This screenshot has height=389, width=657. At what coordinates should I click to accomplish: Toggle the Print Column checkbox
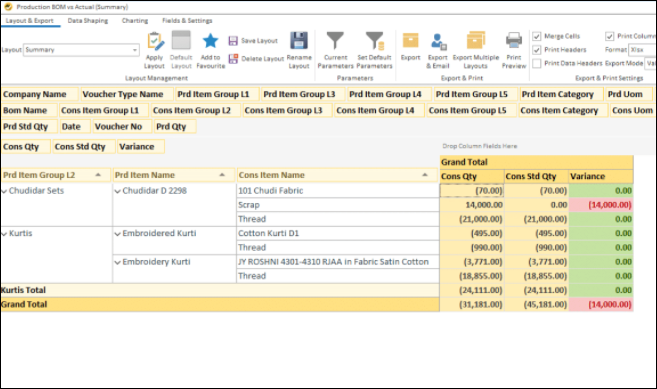pos(609,36)
